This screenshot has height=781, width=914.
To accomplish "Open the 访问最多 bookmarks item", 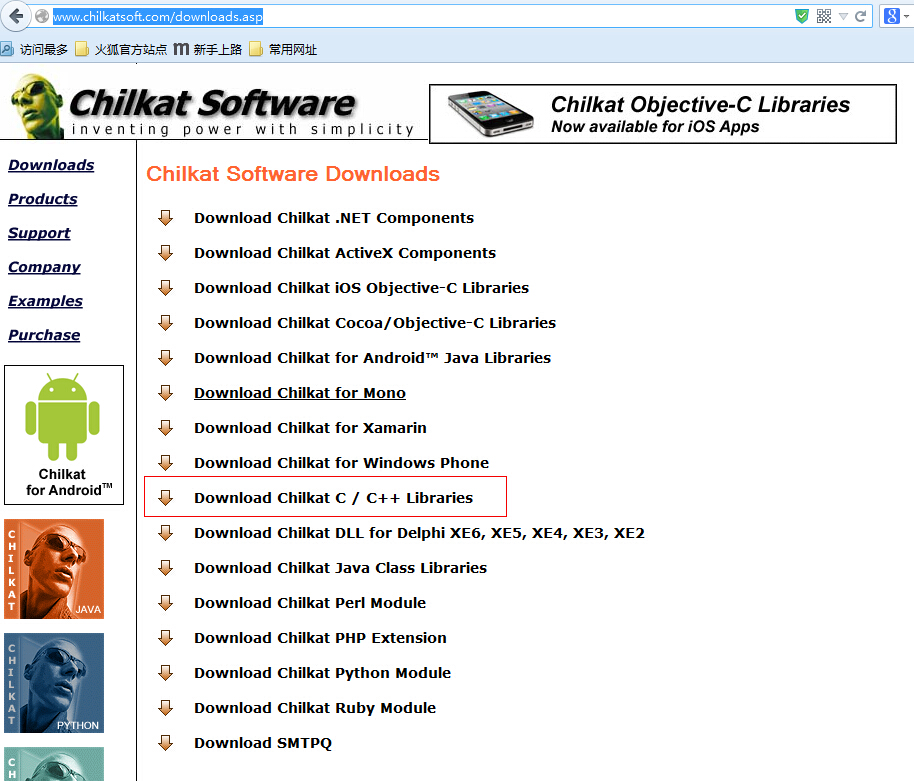I will (34, 50).
